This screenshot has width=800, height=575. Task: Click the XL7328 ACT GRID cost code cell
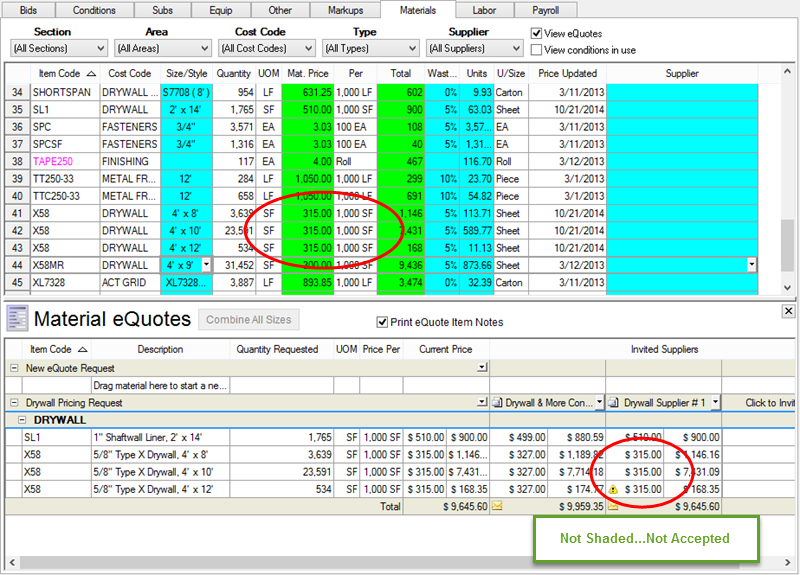click(x=130, y=283)
